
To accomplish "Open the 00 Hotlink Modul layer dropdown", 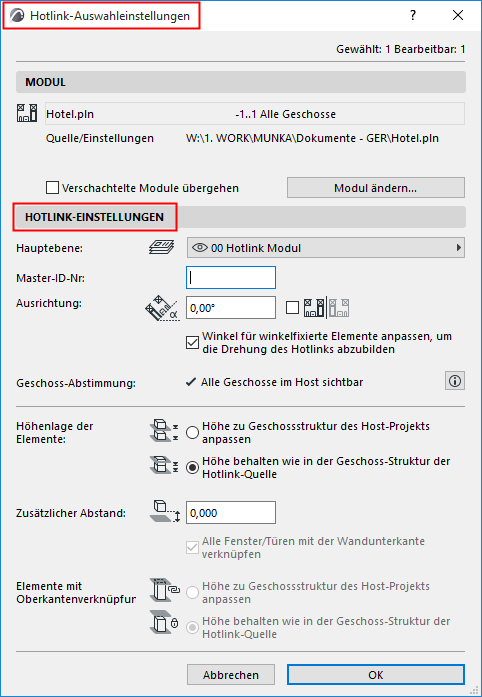I will [x=326, y=248].
